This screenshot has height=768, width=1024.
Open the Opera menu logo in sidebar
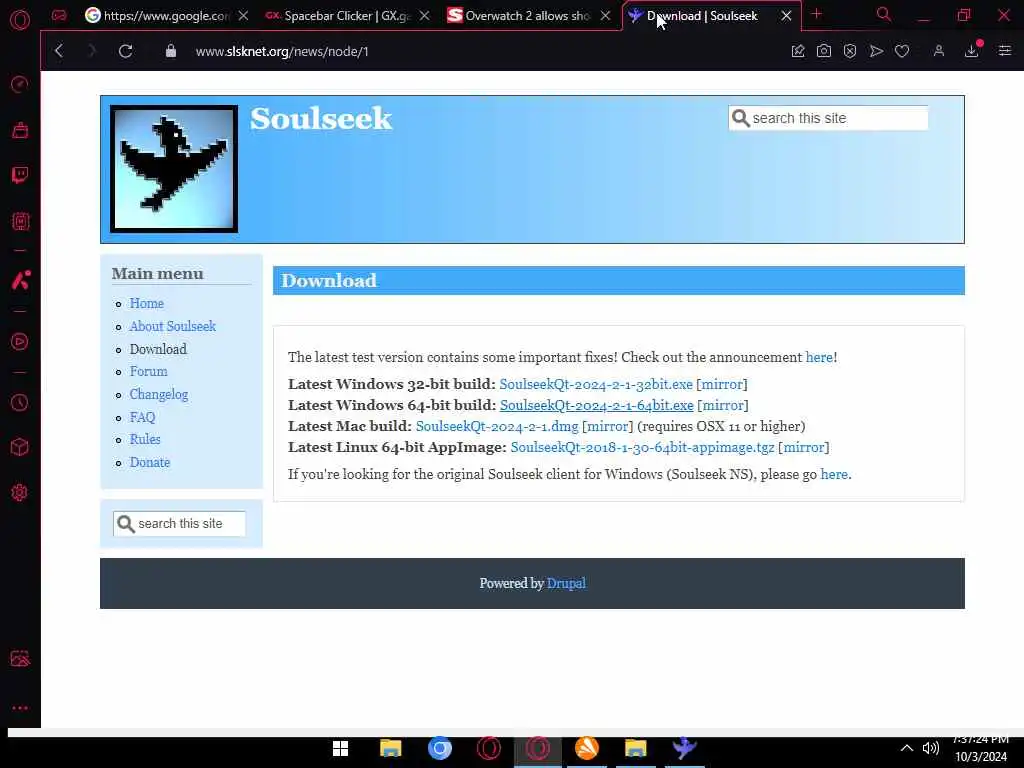click(20, 20)
